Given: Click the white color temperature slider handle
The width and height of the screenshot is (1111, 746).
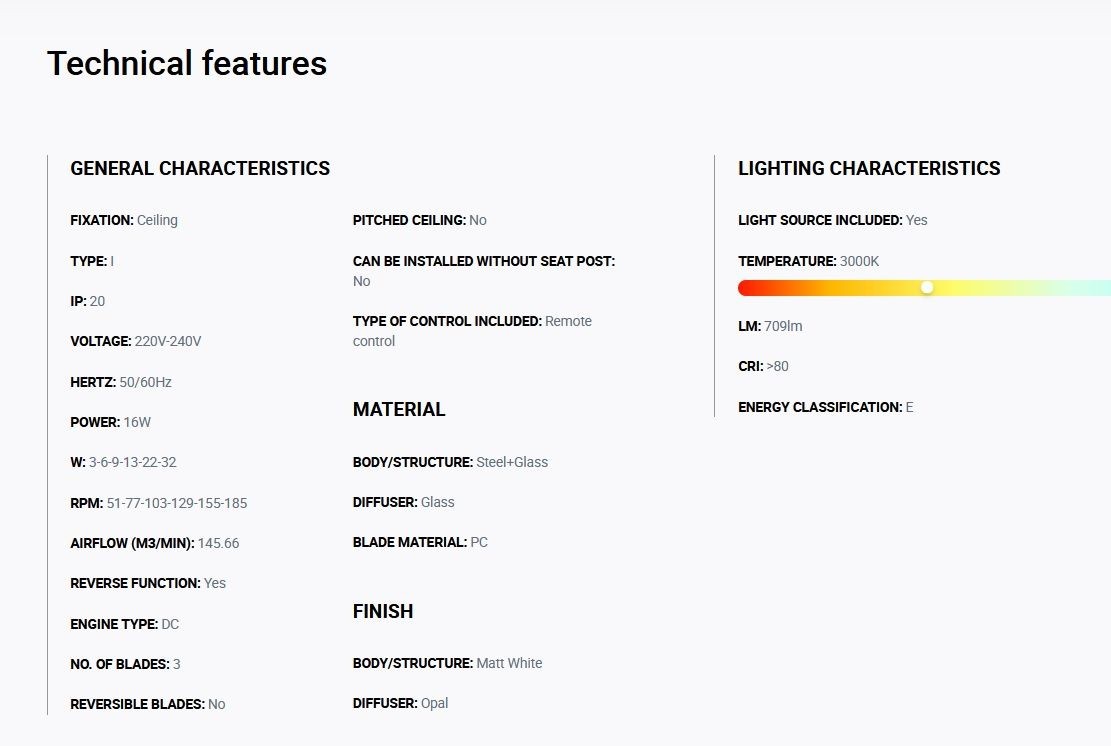Looking at the screenshot, I should pos(927,288).
